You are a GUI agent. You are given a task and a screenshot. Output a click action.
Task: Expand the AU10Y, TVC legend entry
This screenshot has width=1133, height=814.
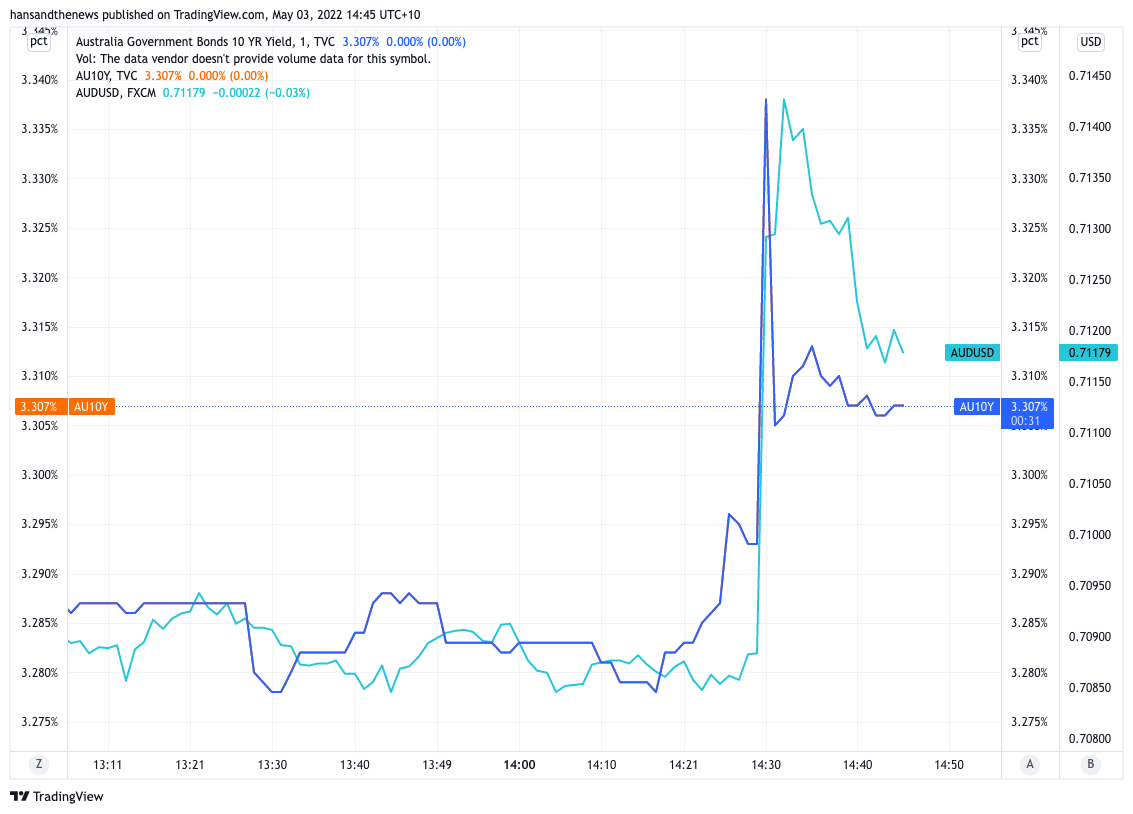pyautogui.click(x=107, y=76)
